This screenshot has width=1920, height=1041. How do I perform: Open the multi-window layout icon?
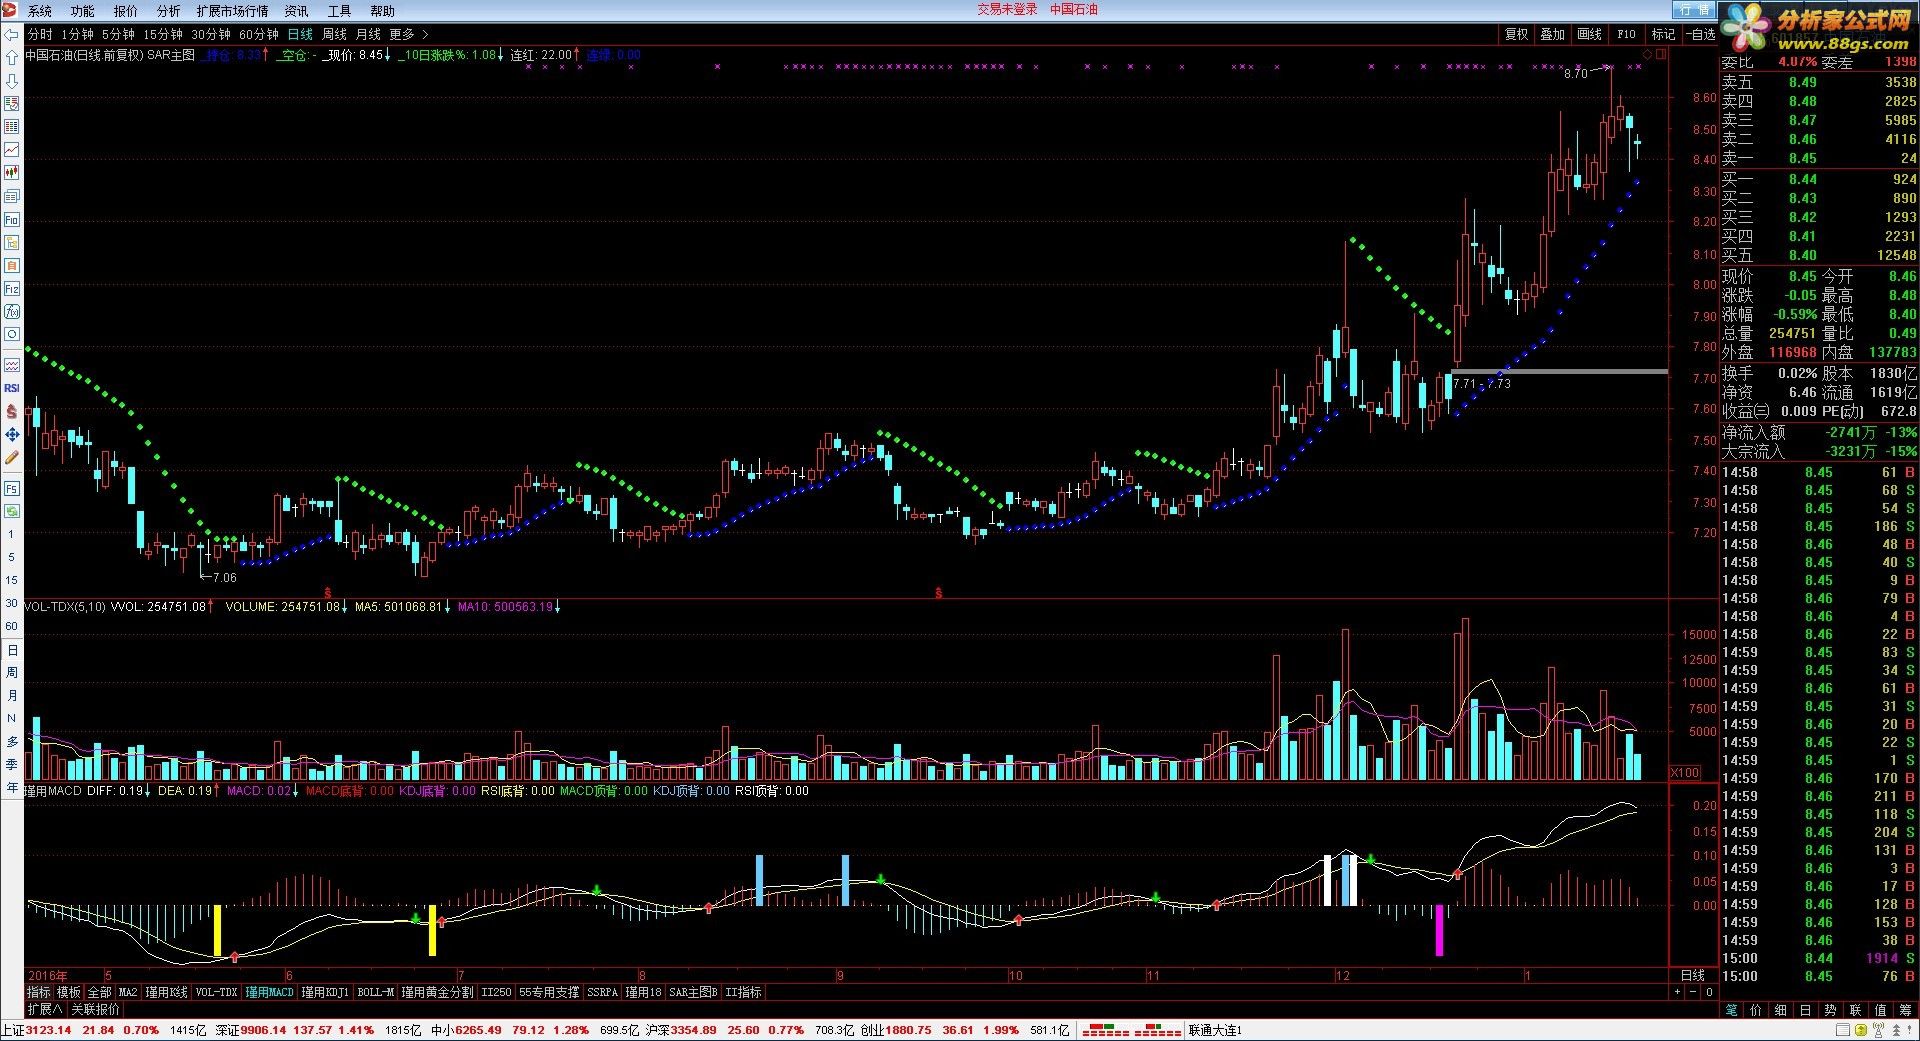tap(12, 196)
